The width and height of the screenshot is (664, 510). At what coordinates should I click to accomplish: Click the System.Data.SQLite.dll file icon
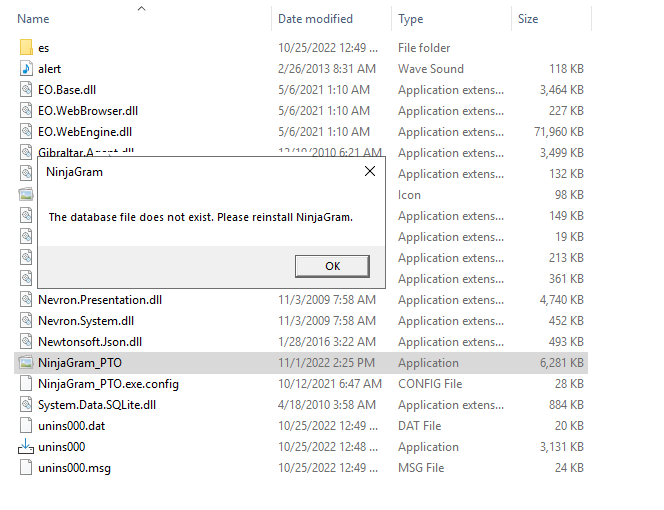pyautogui.click(x=26, y=405)
